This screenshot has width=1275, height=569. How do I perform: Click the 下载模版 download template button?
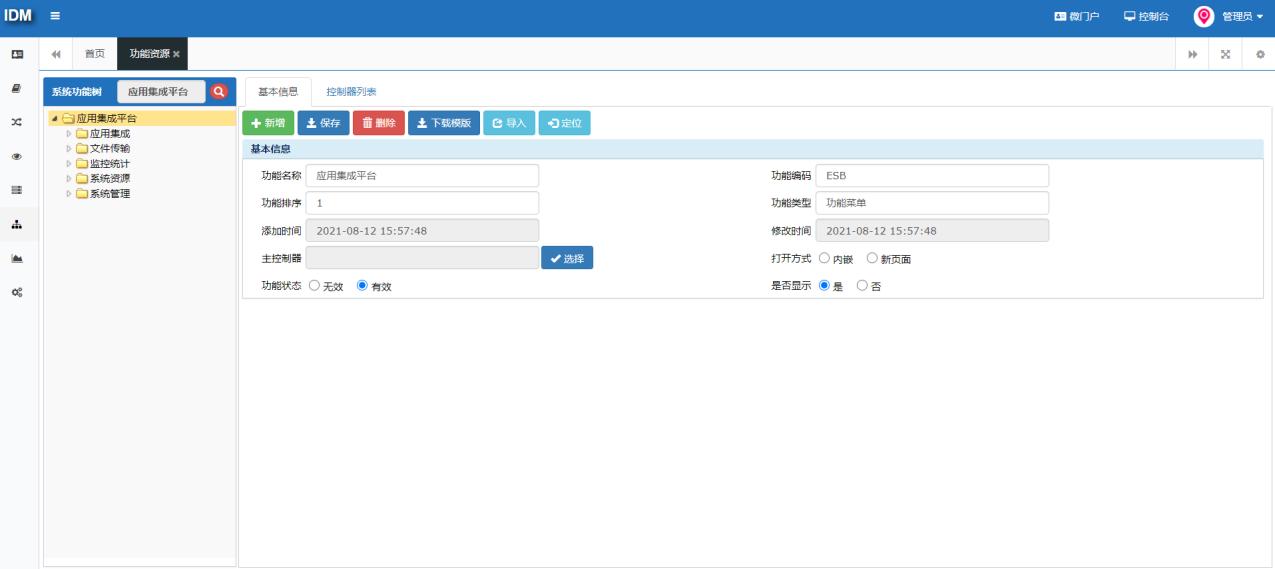[444, 123]
